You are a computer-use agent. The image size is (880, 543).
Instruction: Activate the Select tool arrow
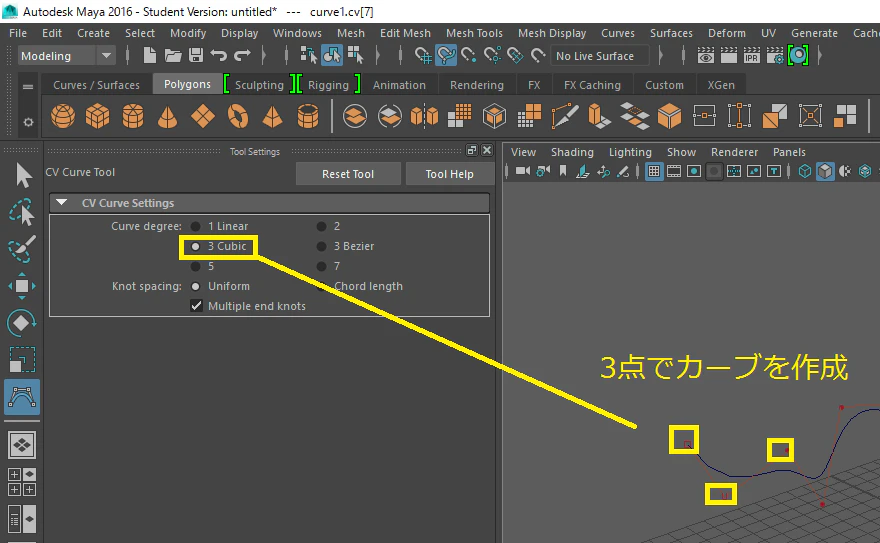(22, 176)
